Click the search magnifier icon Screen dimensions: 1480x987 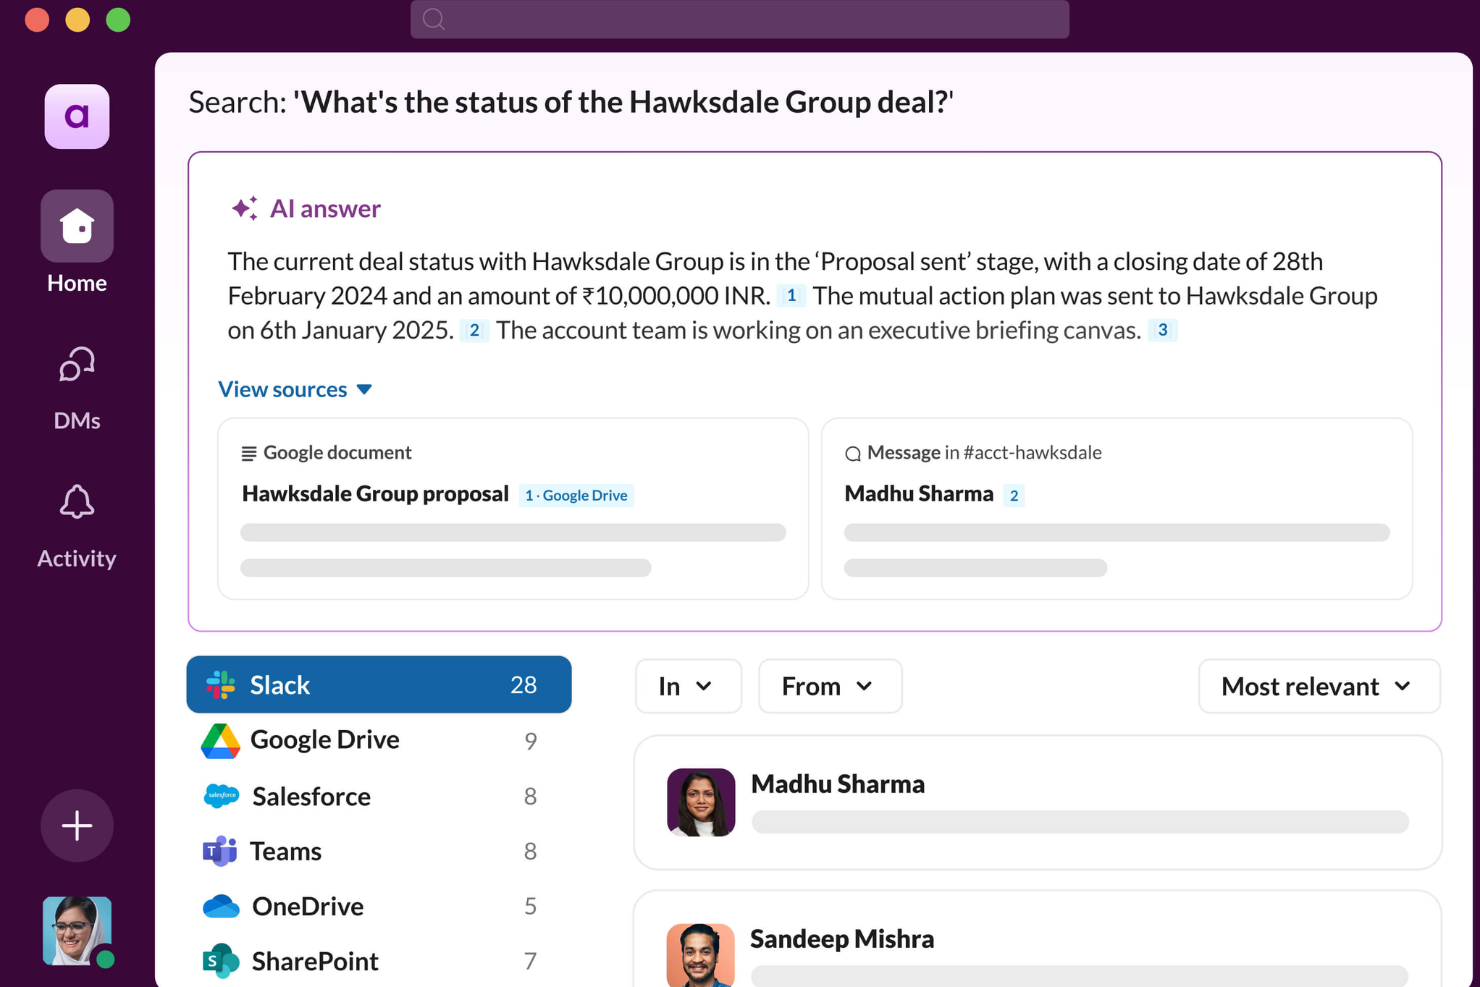click(433, 19)
